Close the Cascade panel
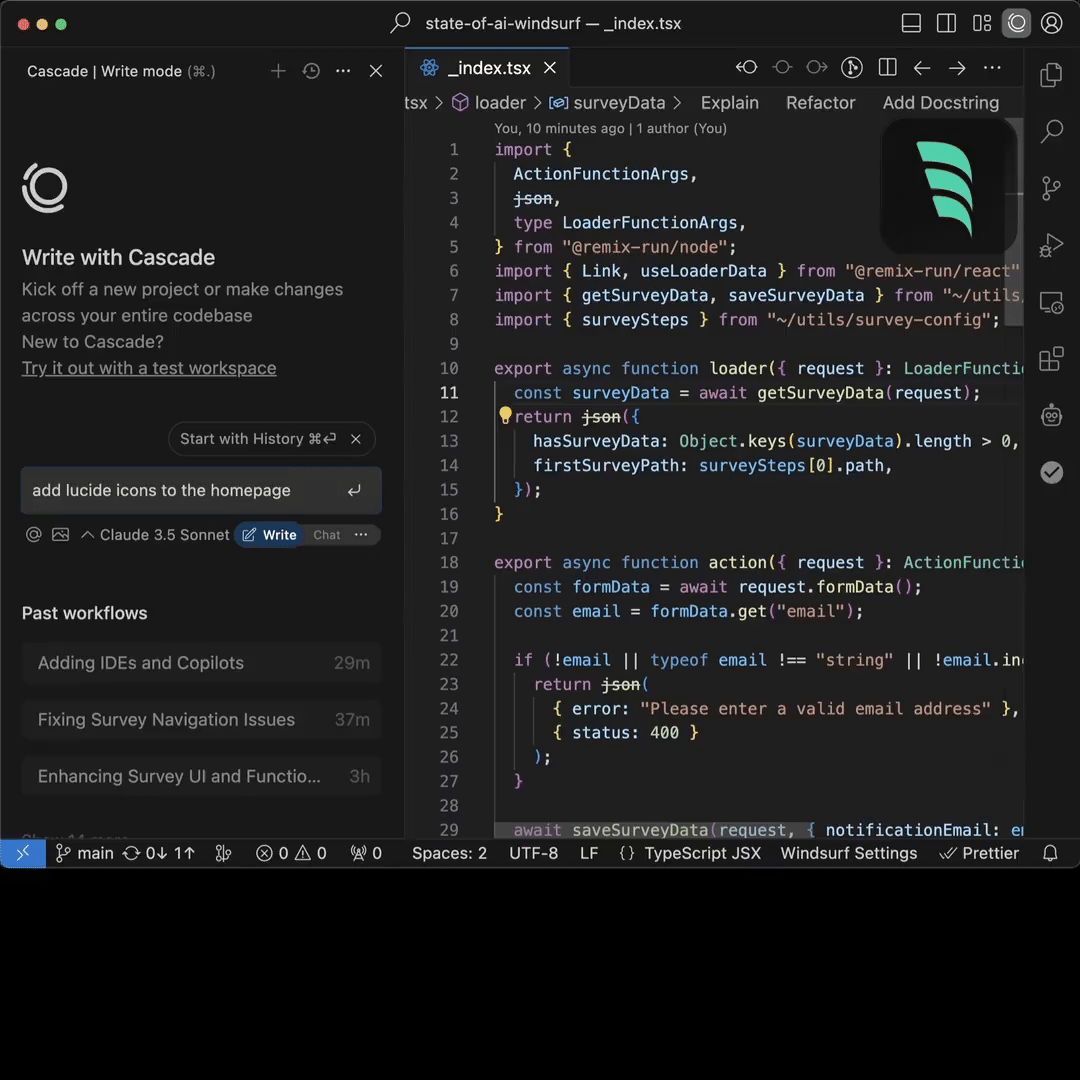 tap(376, 71)
